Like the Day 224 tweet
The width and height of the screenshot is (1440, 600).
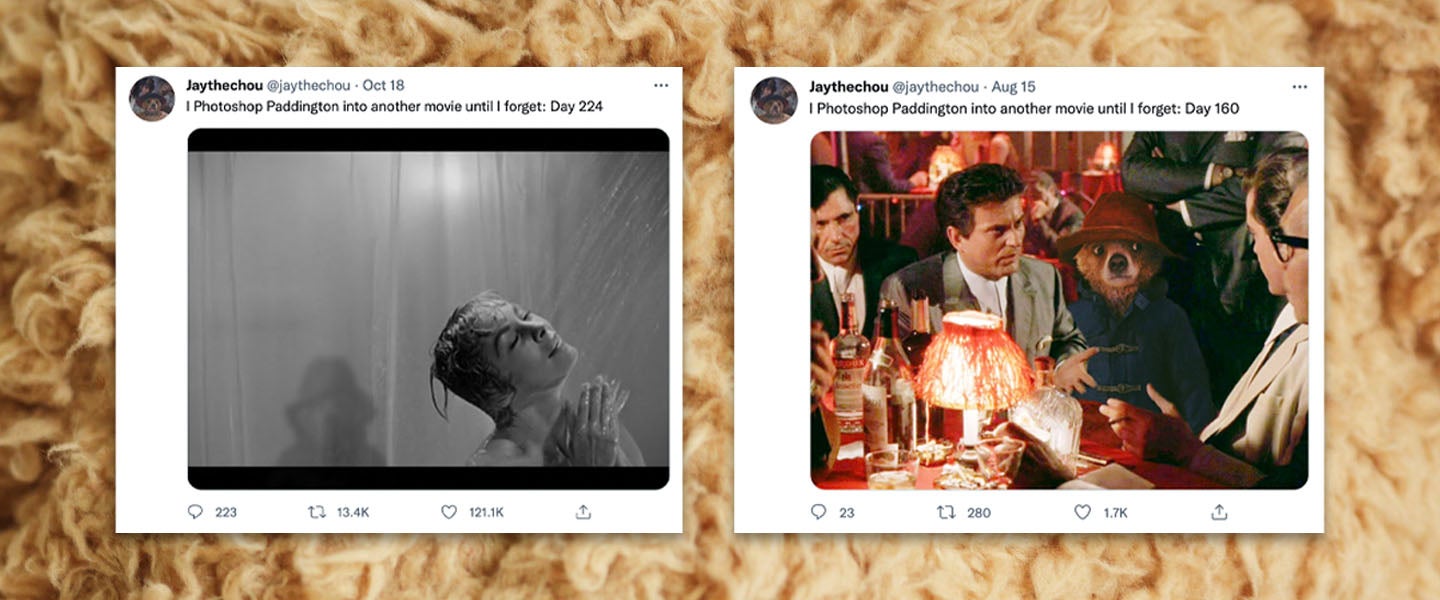pyautogui.click(x=449, y=512)
